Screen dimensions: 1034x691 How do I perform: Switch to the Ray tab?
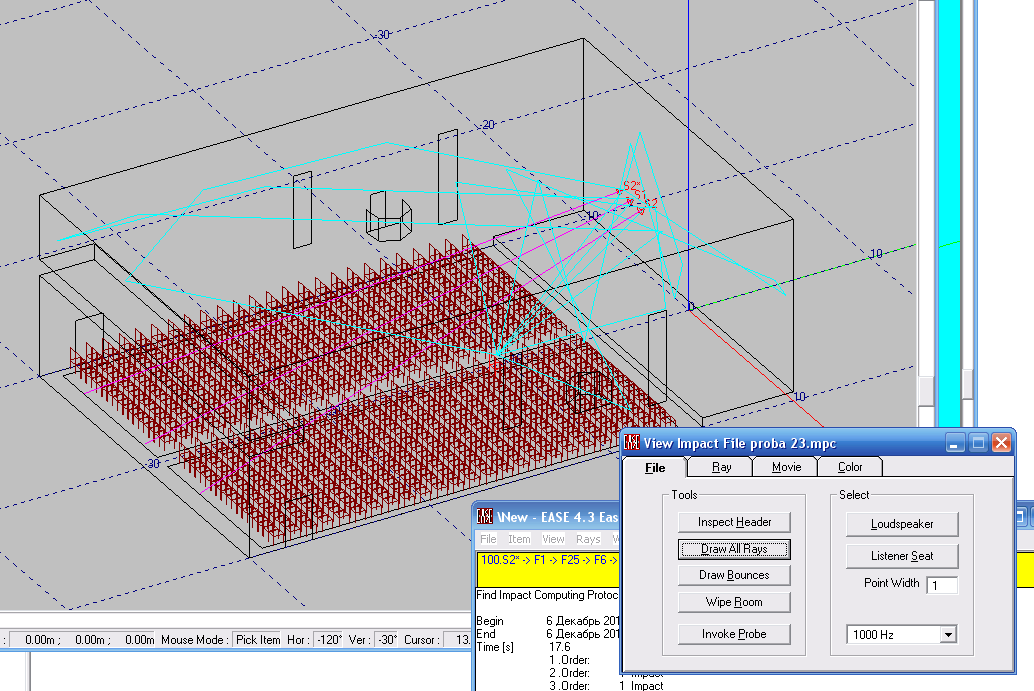pyautogui.click(x=721, y=467)
